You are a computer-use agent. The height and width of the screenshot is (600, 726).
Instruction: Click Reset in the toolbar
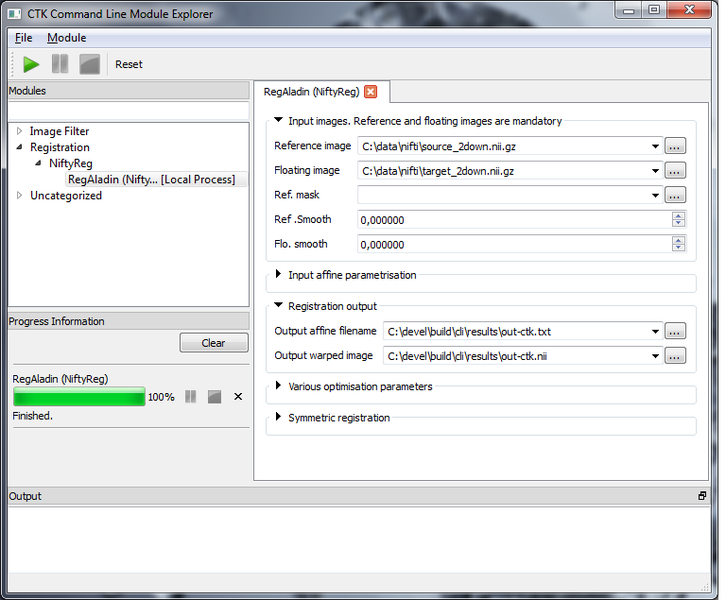pos(129,64)
